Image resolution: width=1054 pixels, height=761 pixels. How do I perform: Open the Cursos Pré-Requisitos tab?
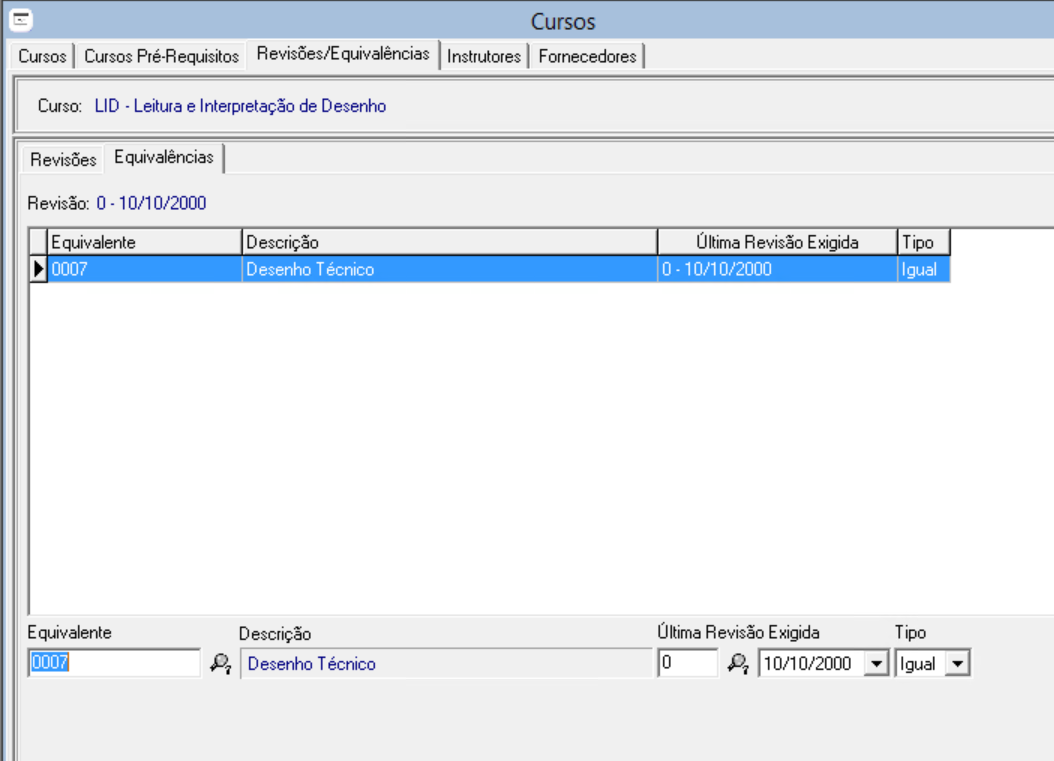tap(162, 57)
